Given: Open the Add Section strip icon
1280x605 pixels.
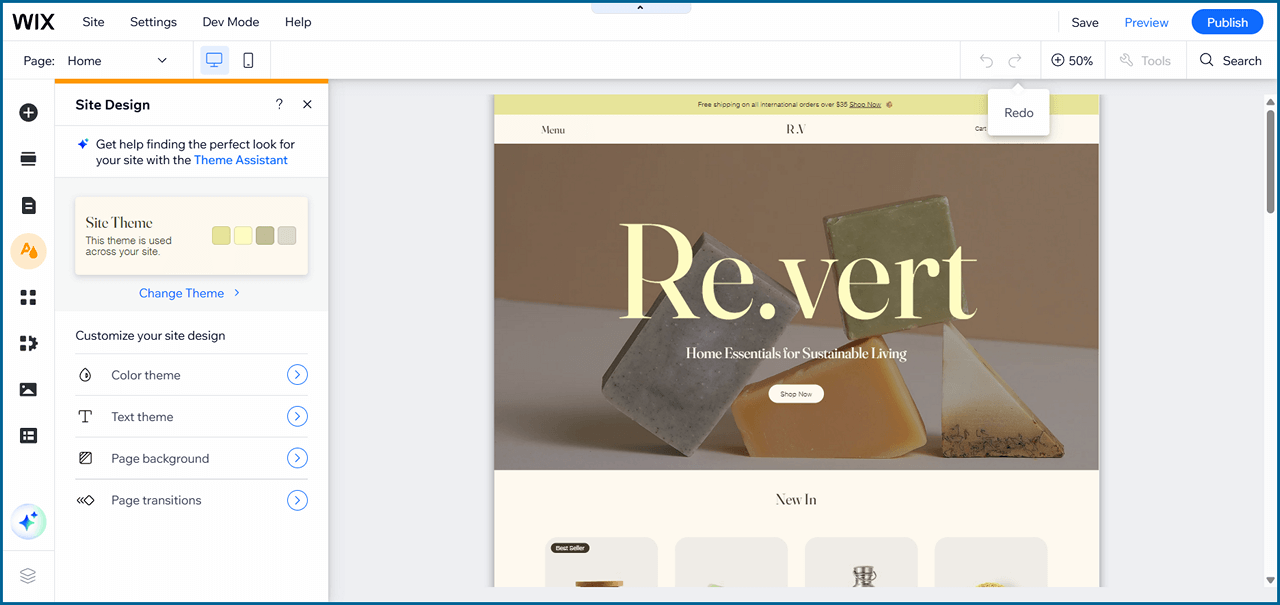Looking at the screenshot, I should 28,159.
